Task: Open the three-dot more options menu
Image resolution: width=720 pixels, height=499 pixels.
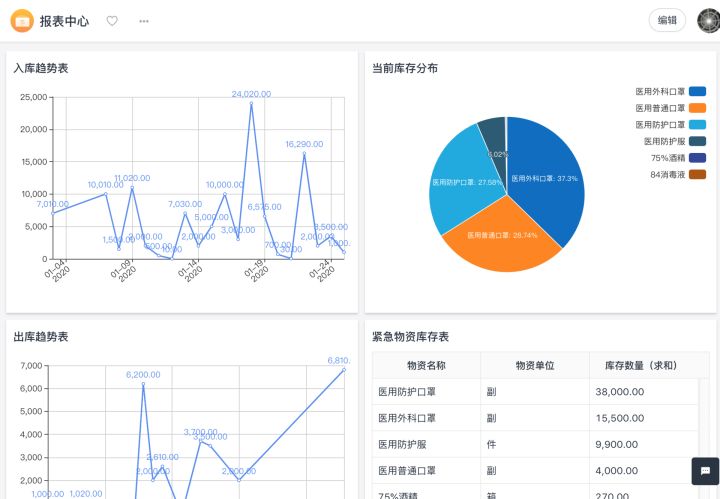Action: (x=144, y=21)
